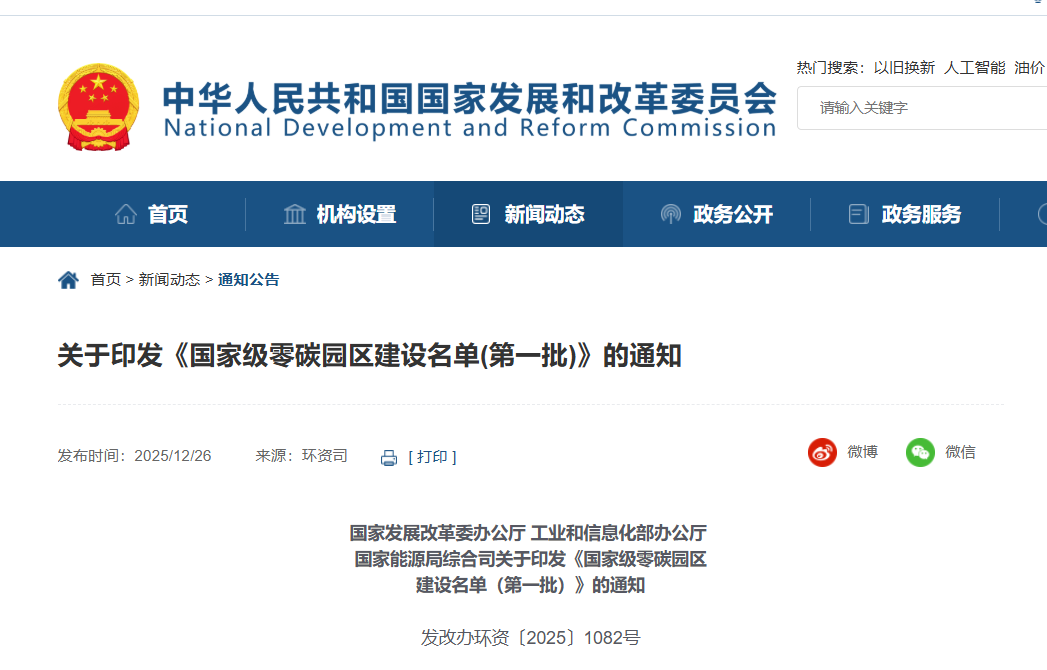
Task: Open the 机构设置 navigation menu
Action: (x=356, y=214)
